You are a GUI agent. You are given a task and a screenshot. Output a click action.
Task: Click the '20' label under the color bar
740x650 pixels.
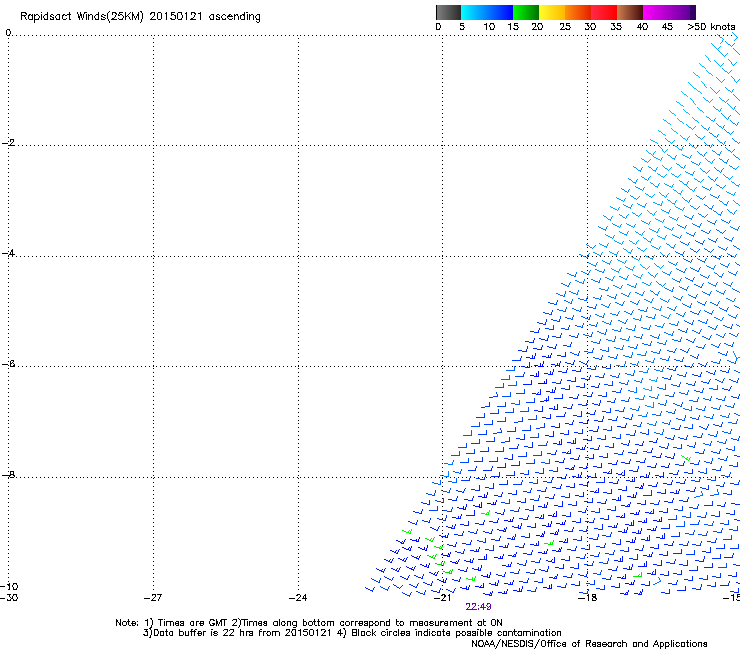[537, 27]
